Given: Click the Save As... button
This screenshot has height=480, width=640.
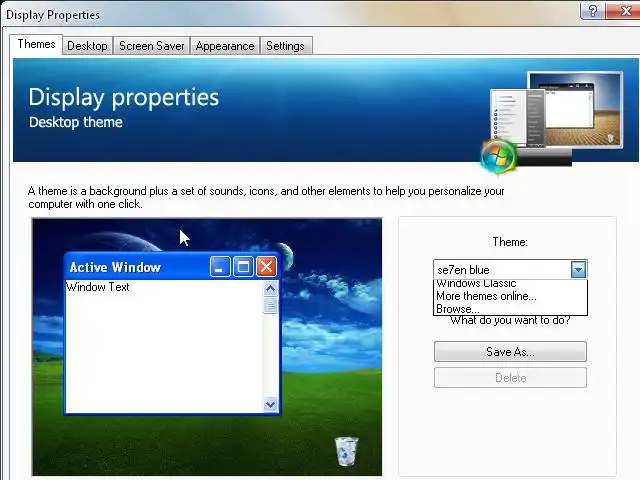Looking at the screenshot, I should click(x=510, y=352).
